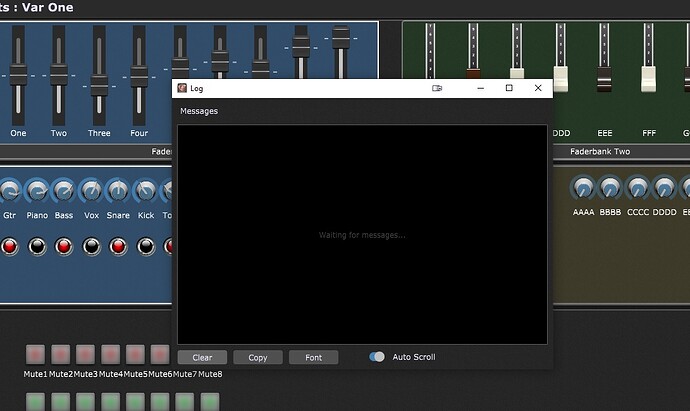Click the fader labeled One
This screenshot has width=690, height=411.
pos(18,75)
